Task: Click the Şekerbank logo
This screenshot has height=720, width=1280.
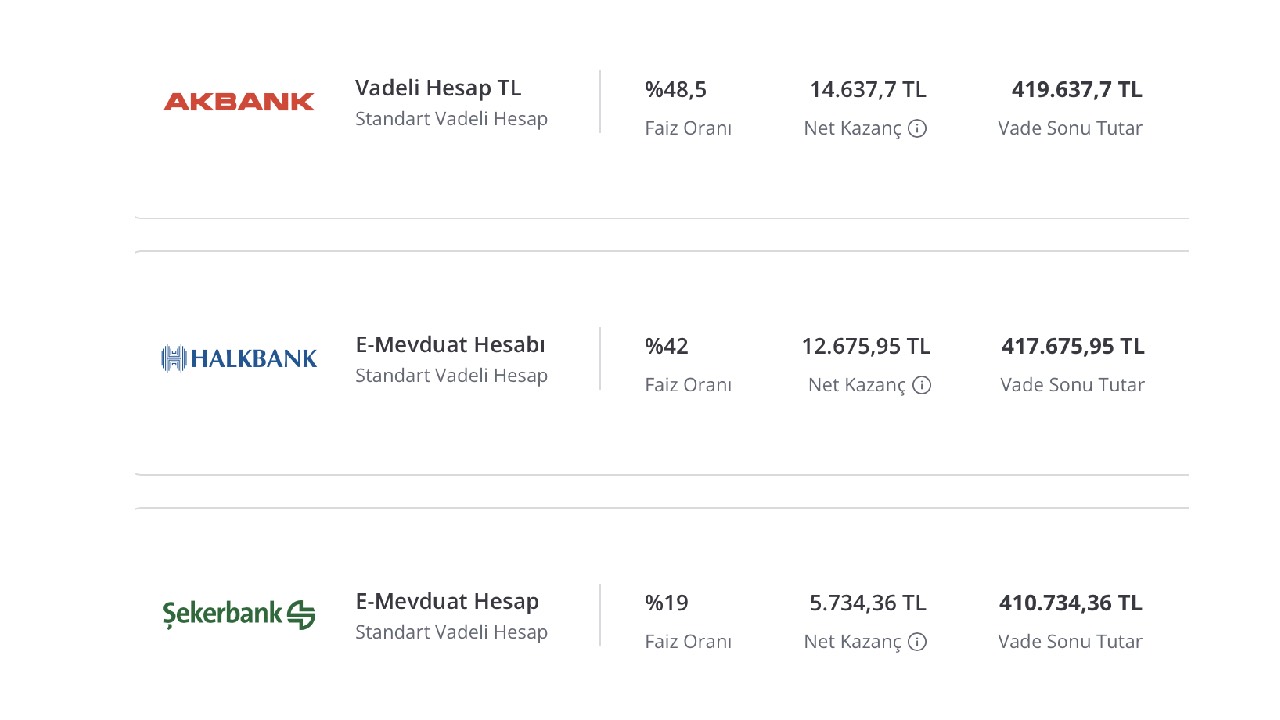Action: coord(239,614)
